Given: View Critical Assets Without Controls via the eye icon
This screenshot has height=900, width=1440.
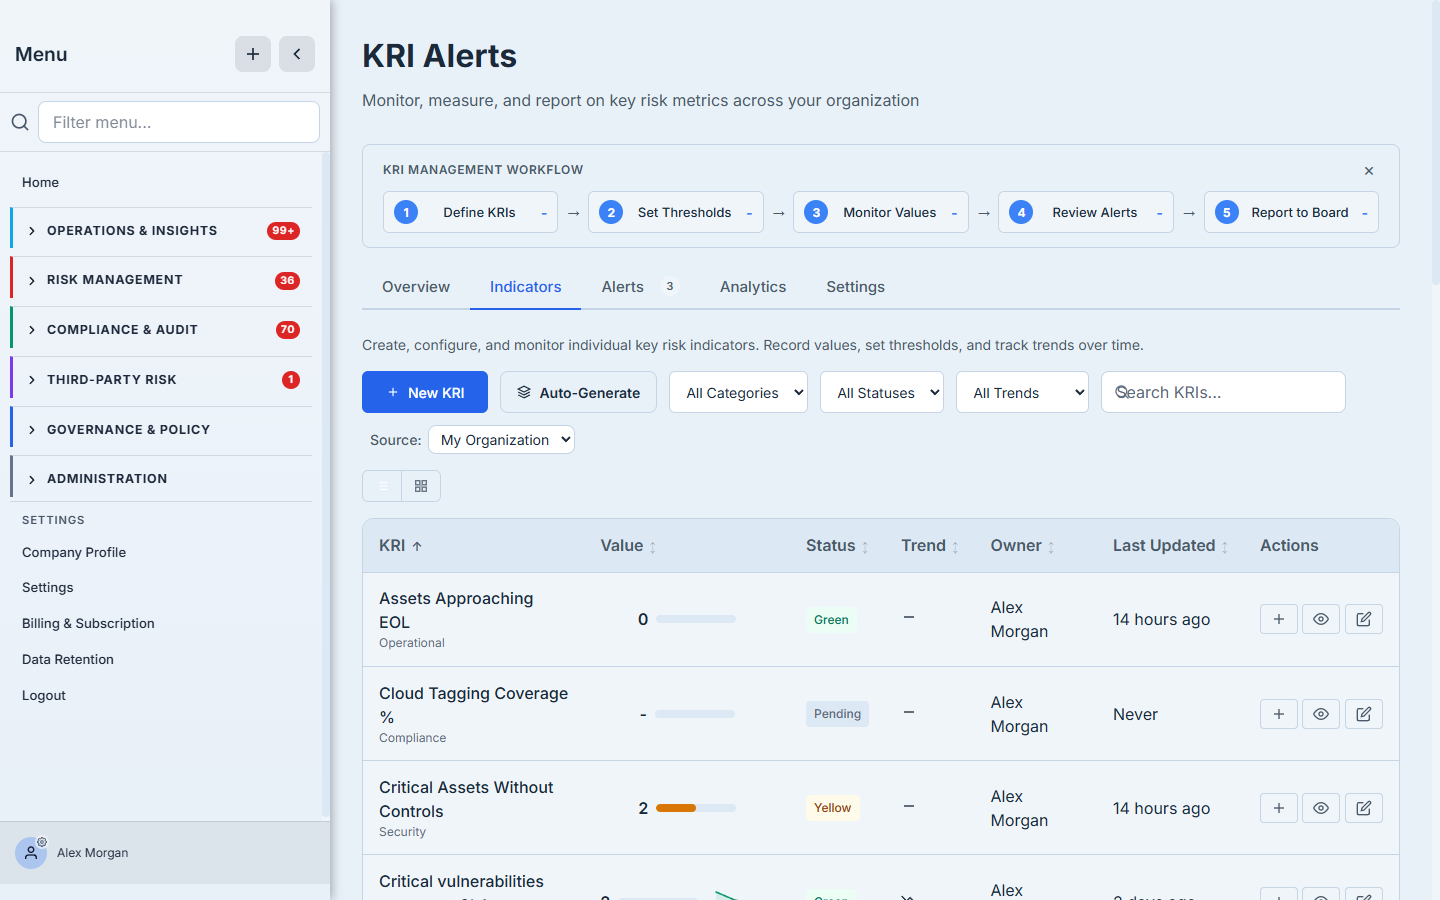Looking at the screenshot, I should point(1321,808).
